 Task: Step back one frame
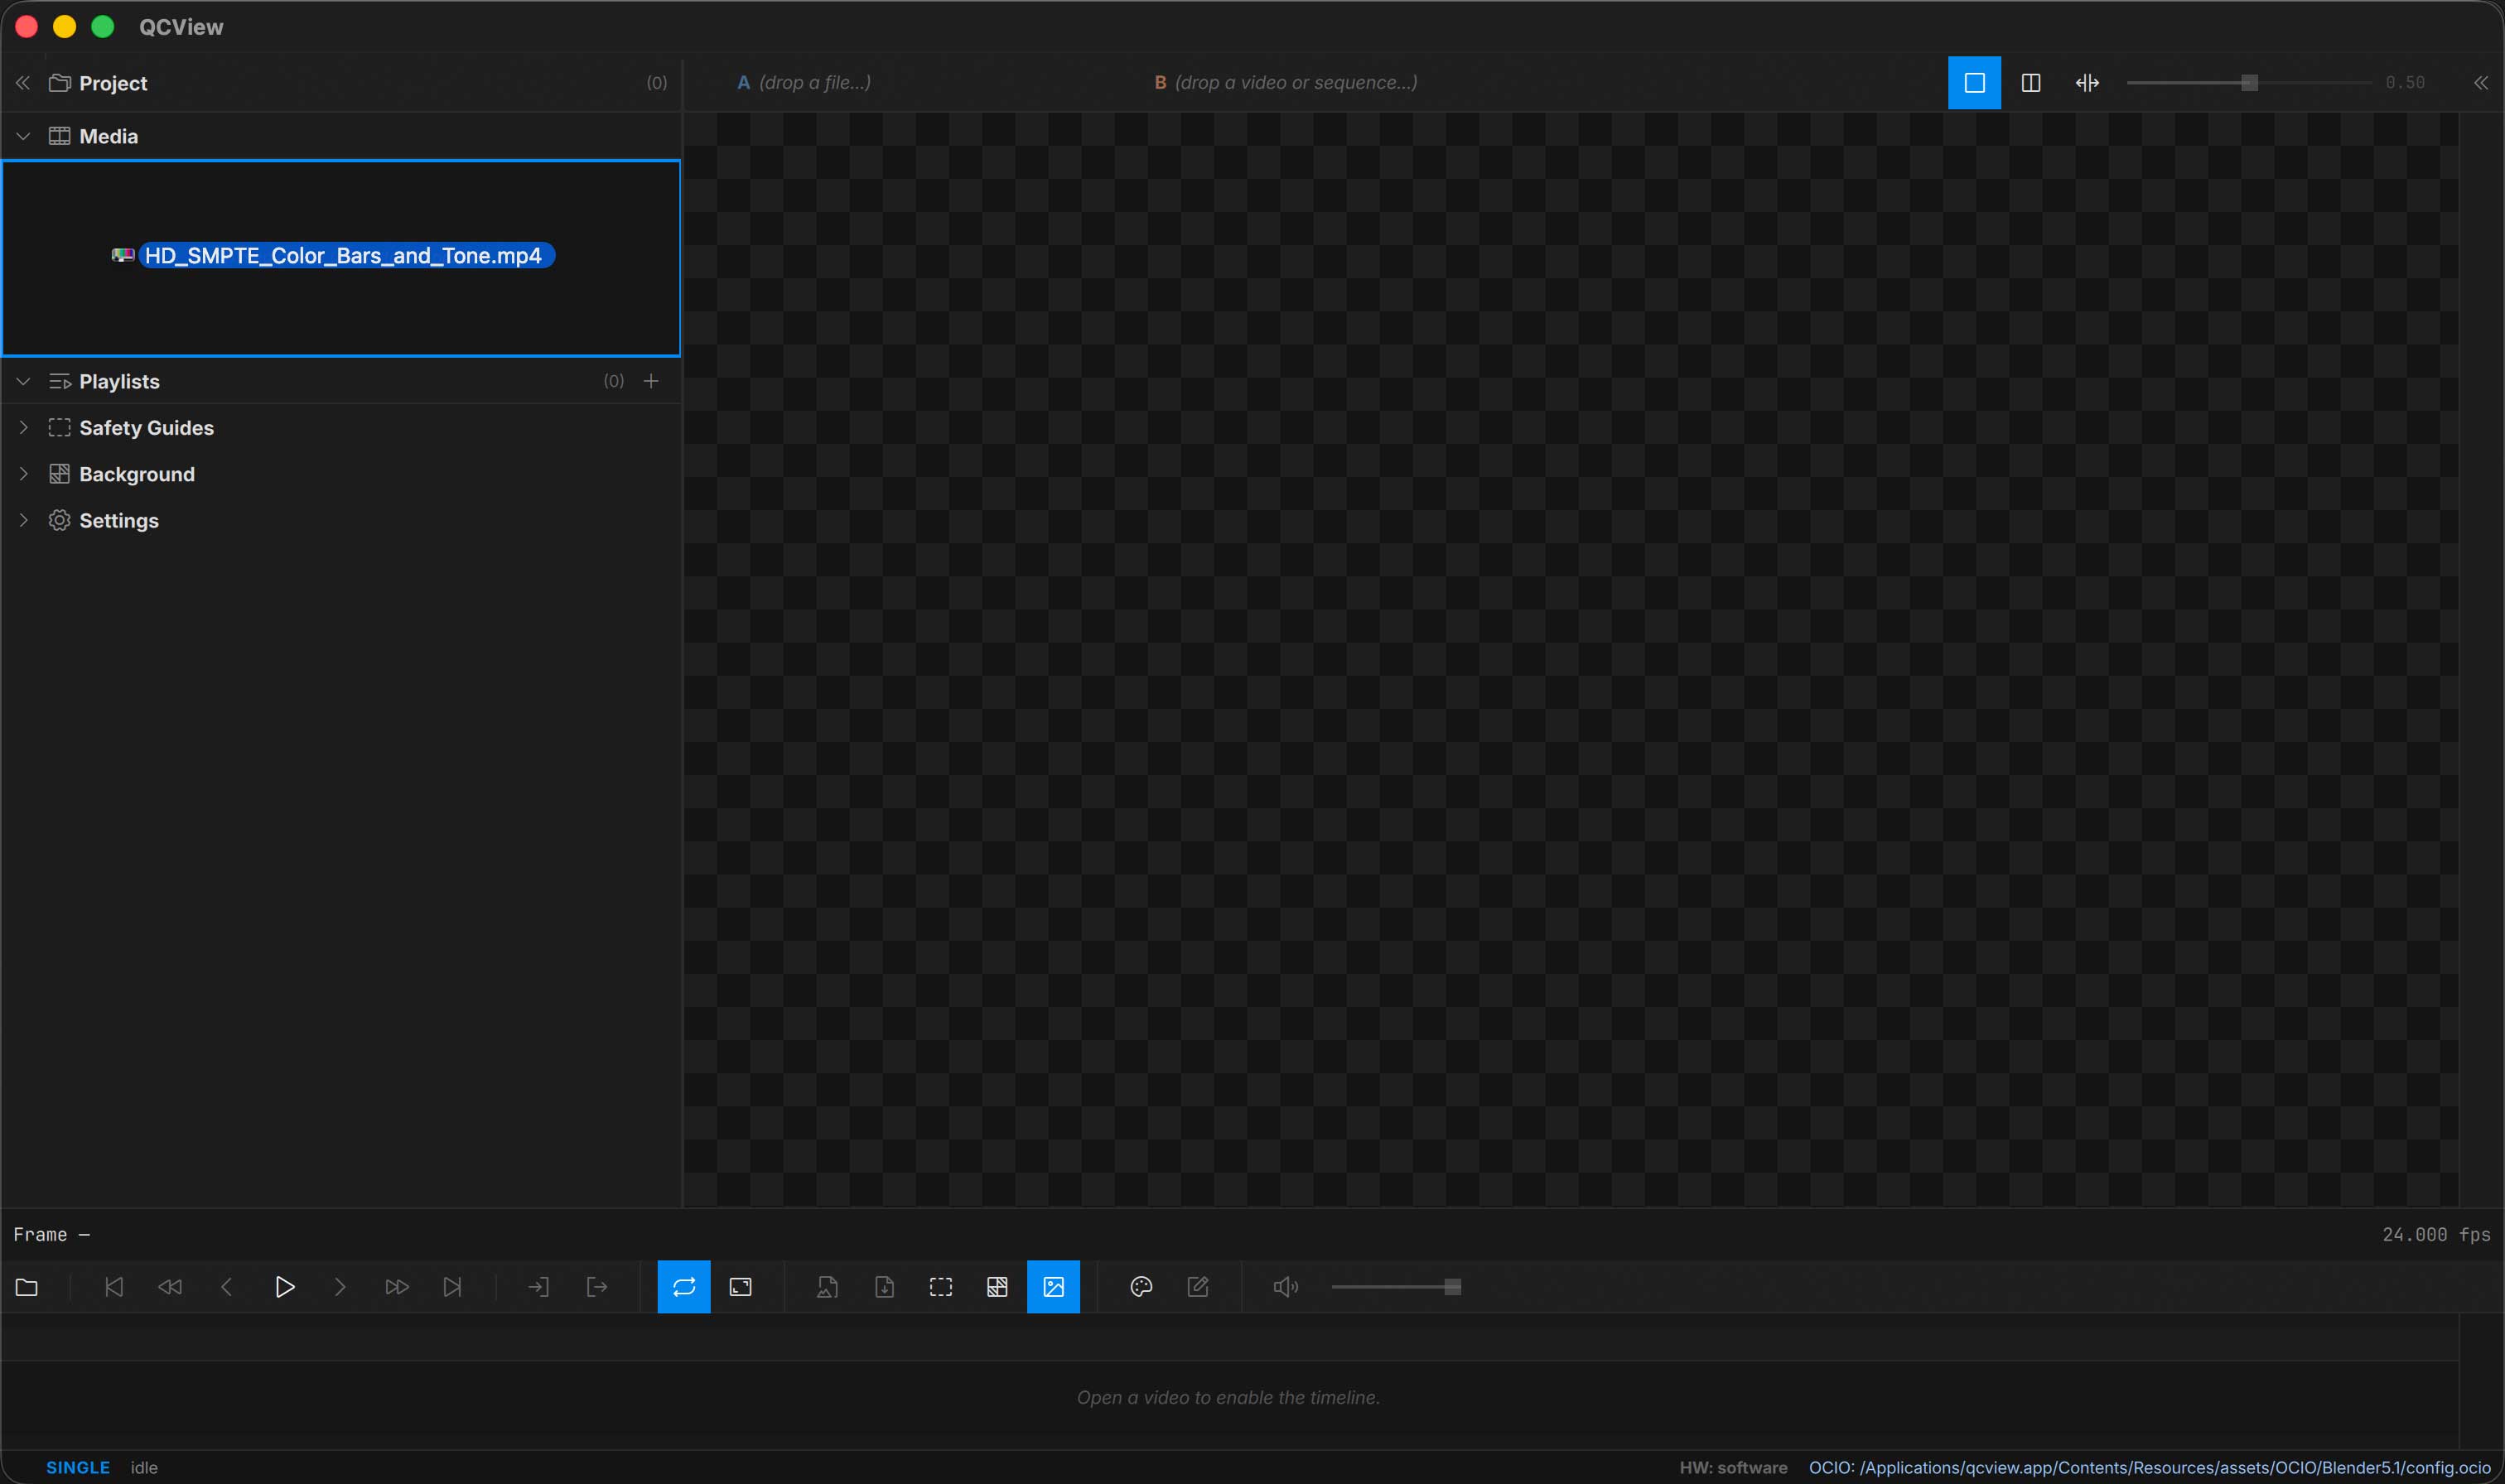click(227, 1287)
